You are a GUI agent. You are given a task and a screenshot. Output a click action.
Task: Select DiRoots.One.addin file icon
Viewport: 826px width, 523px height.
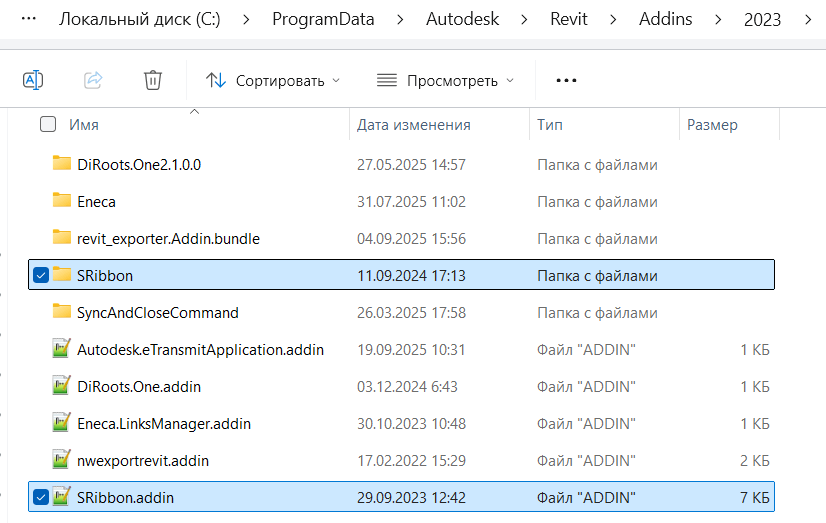click(62, 385)
